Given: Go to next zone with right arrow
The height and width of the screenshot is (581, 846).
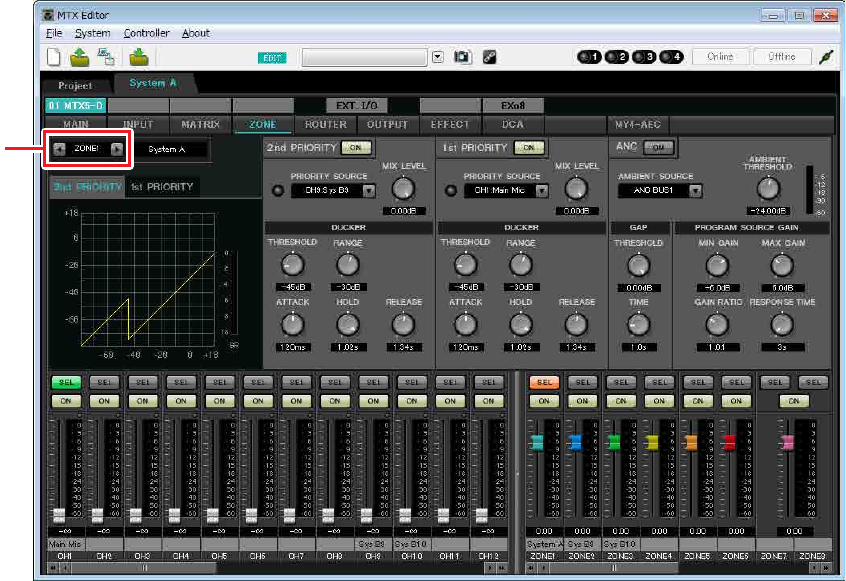Looking at the screenshot, I should (x=117, y=149).
